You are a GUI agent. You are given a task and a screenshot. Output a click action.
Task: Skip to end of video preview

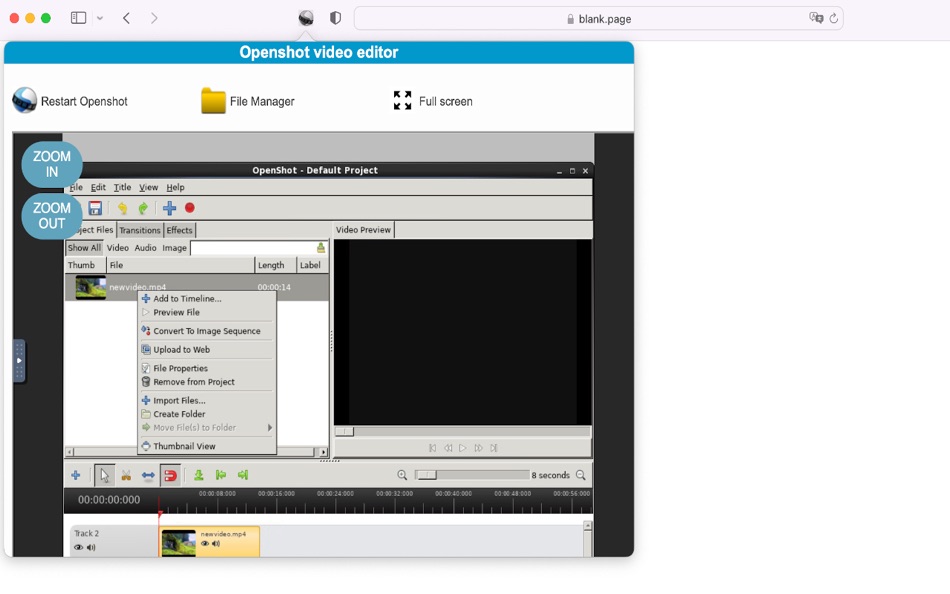[494, 449]
